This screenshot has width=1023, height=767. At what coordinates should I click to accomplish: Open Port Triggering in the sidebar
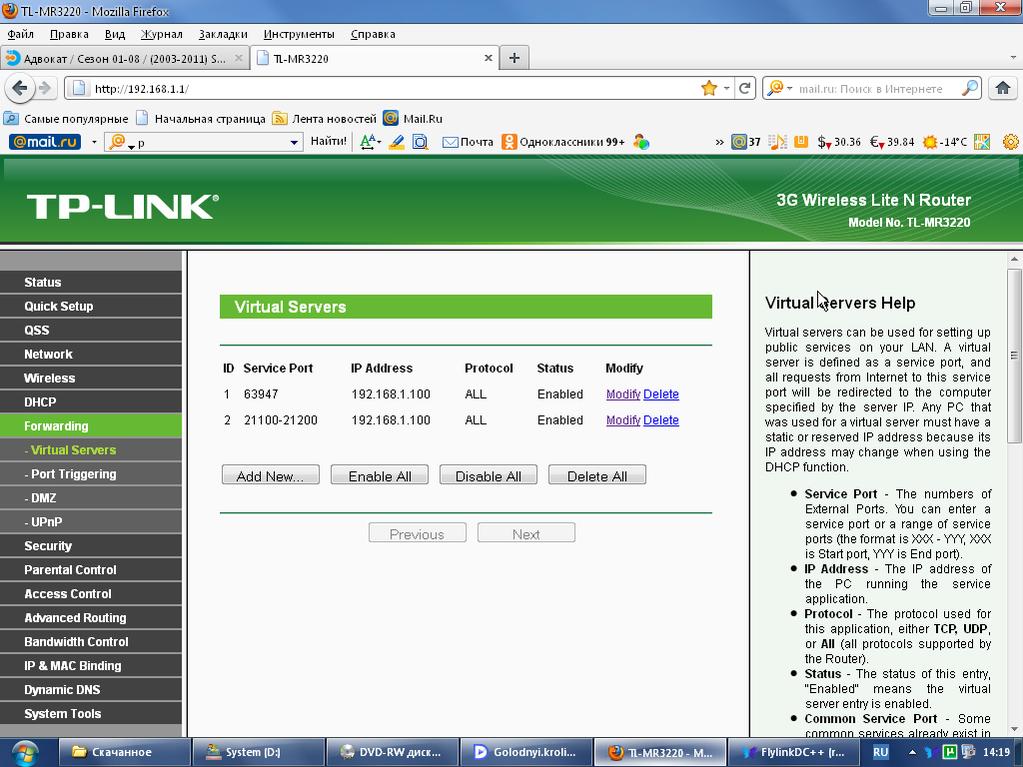tap(73, 474)
